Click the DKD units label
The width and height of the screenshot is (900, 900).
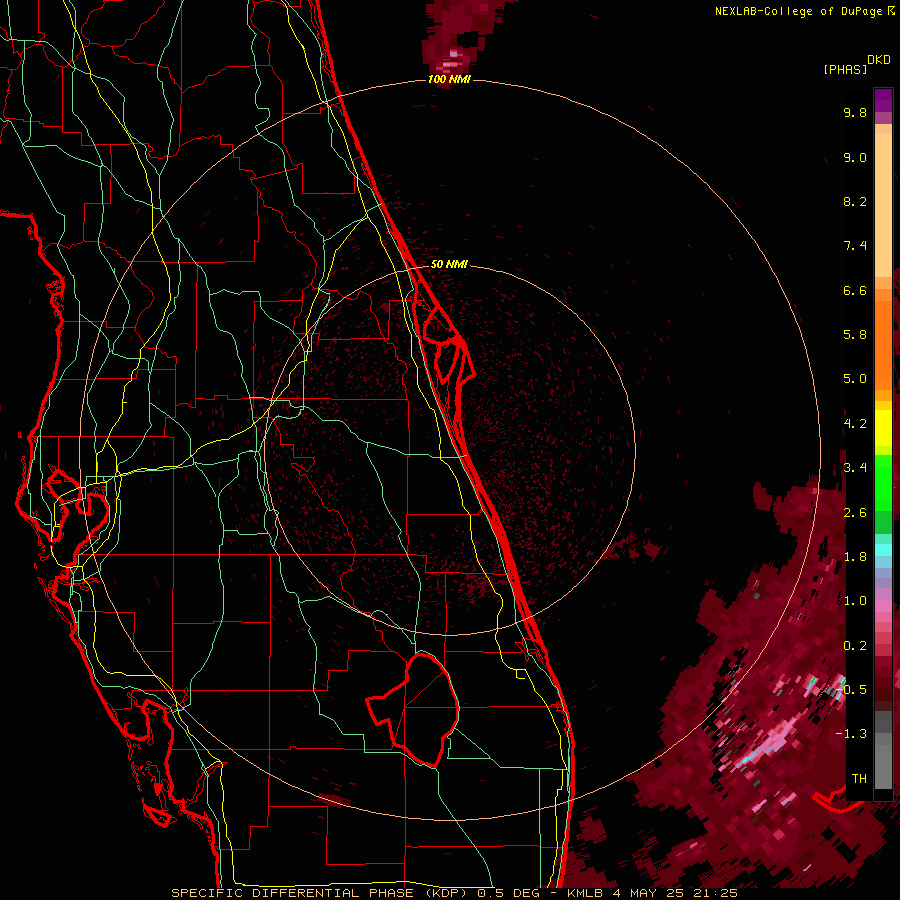(879, 60)
